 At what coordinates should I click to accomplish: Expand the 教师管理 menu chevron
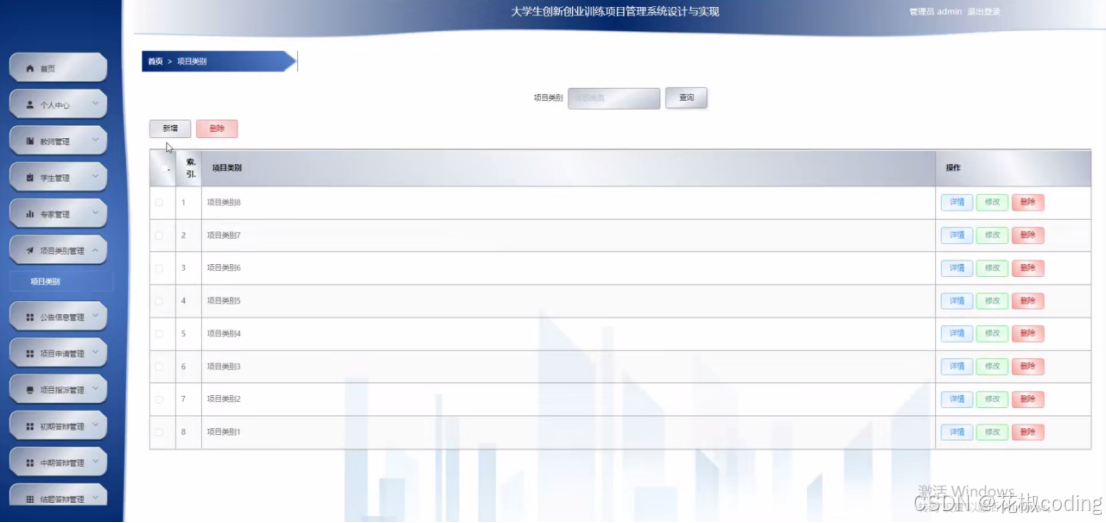coord(95,140)
